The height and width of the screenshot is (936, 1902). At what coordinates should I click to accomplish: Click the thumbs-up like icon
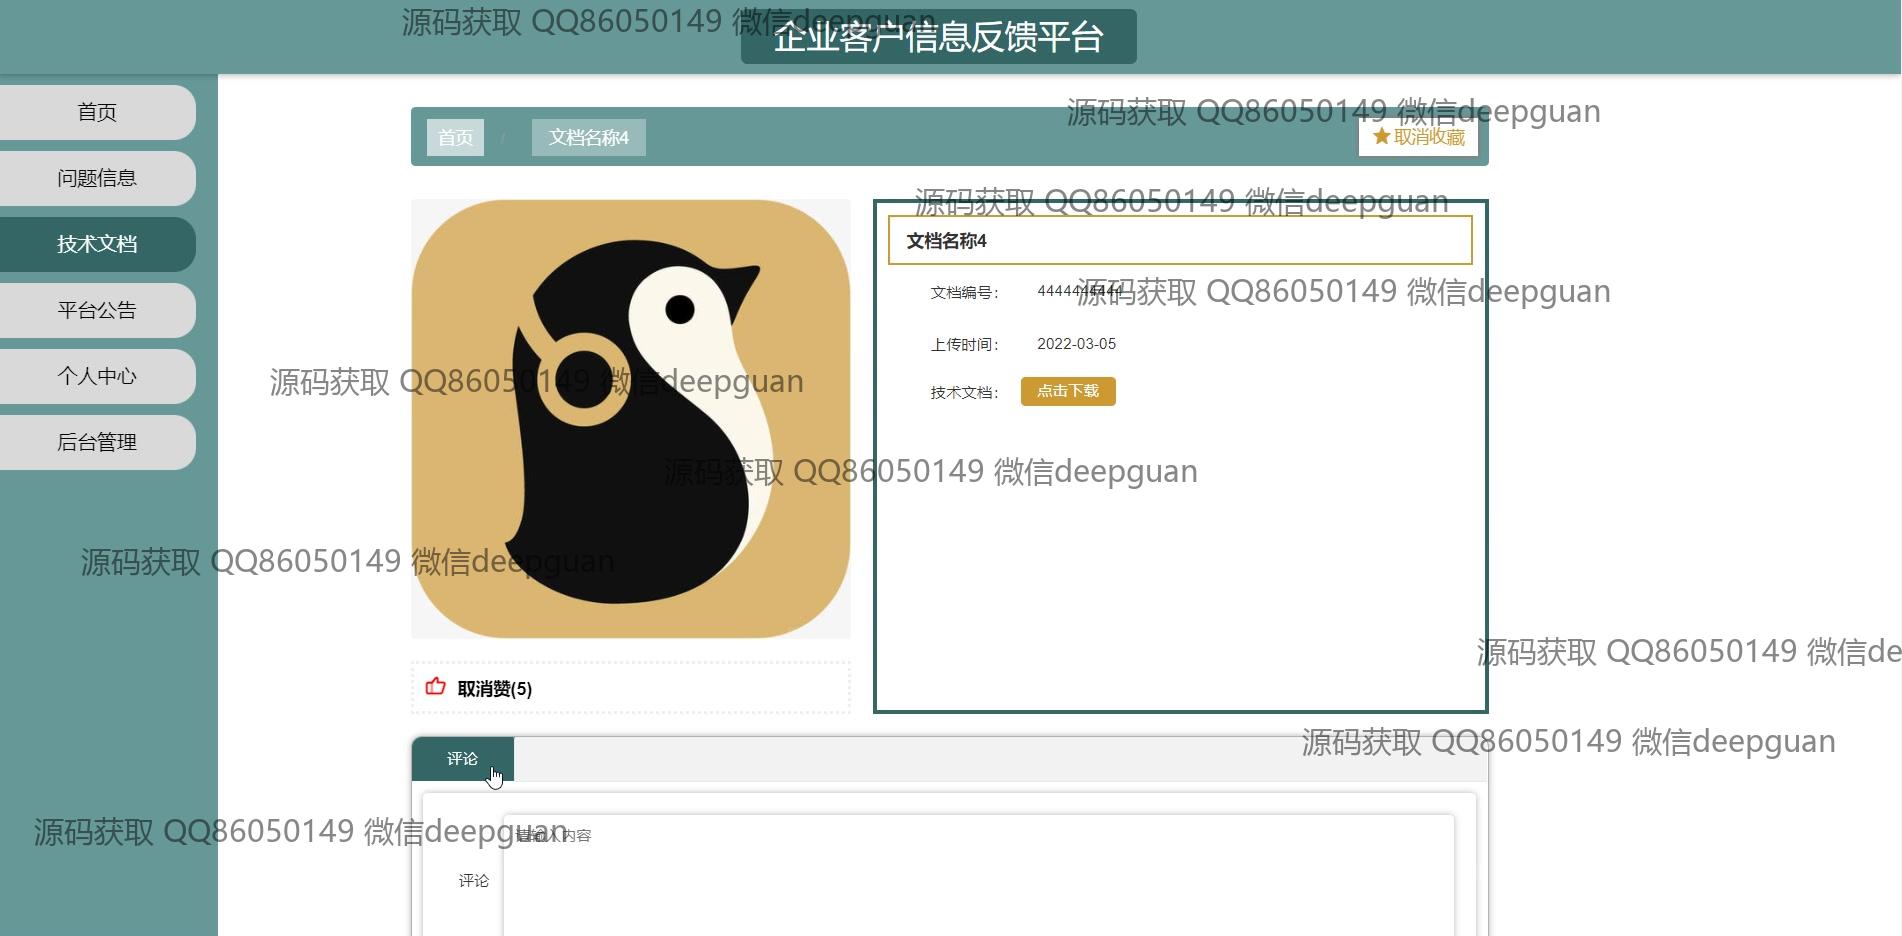[x=435, y=686]
